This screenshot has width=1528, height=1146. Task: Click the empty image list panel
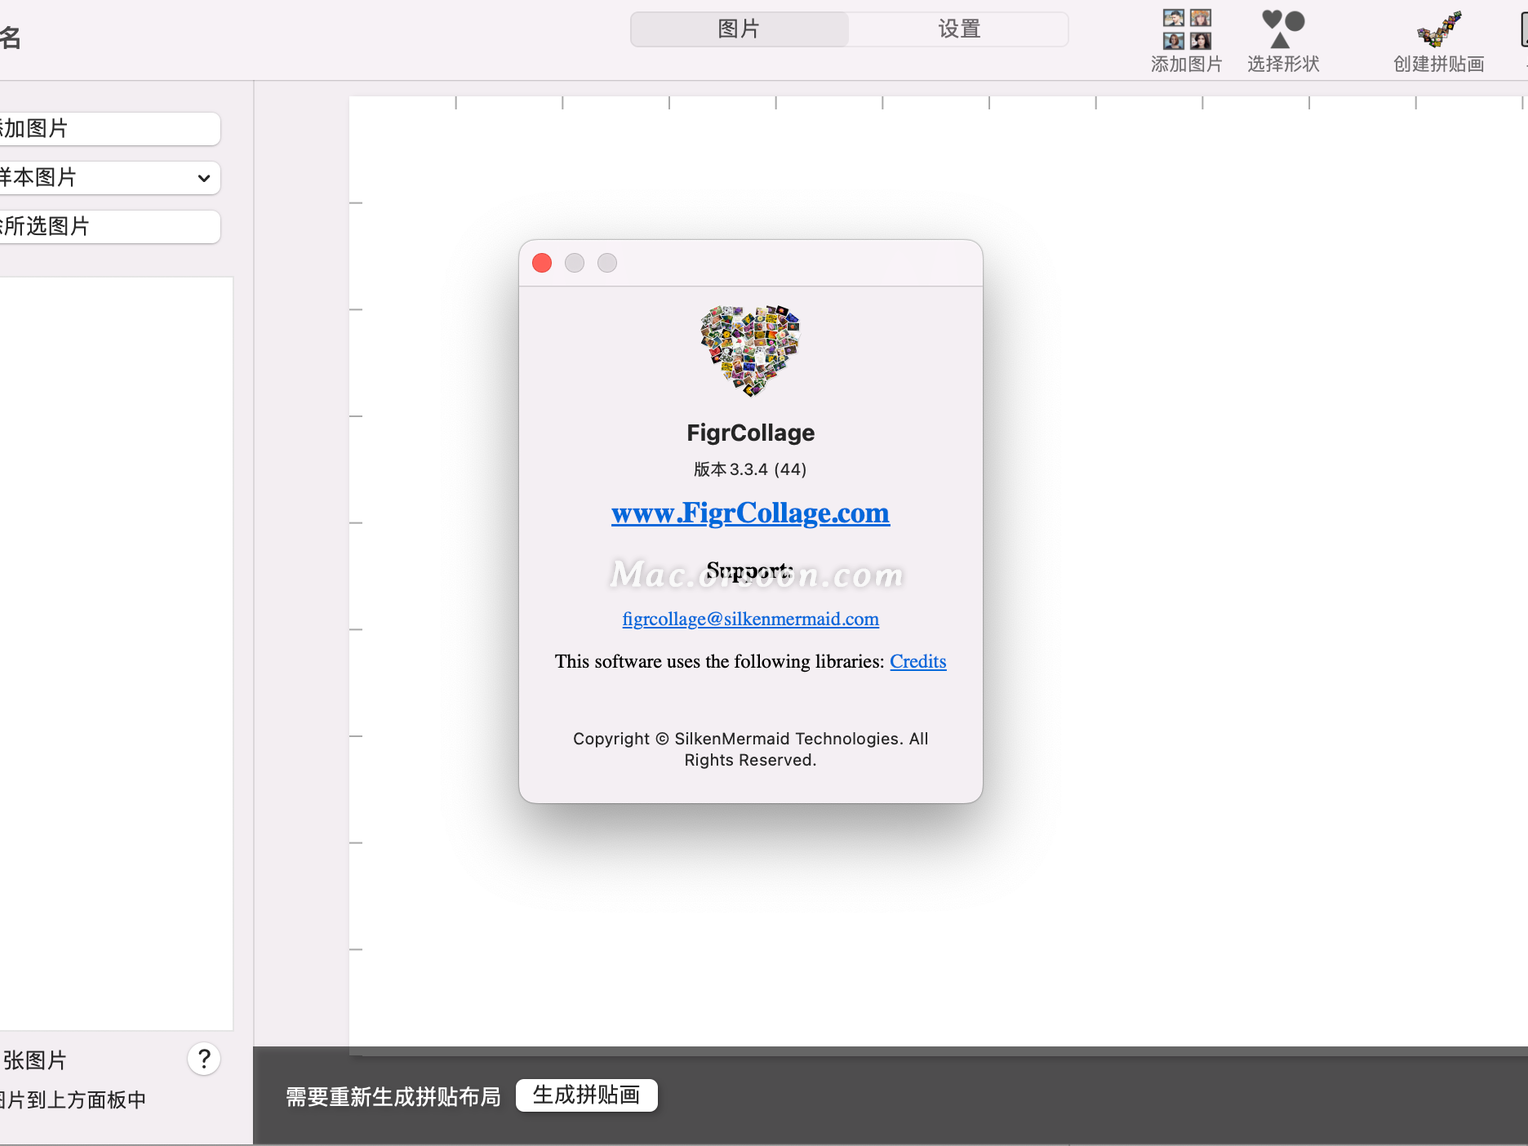click(x=117, y=650)
